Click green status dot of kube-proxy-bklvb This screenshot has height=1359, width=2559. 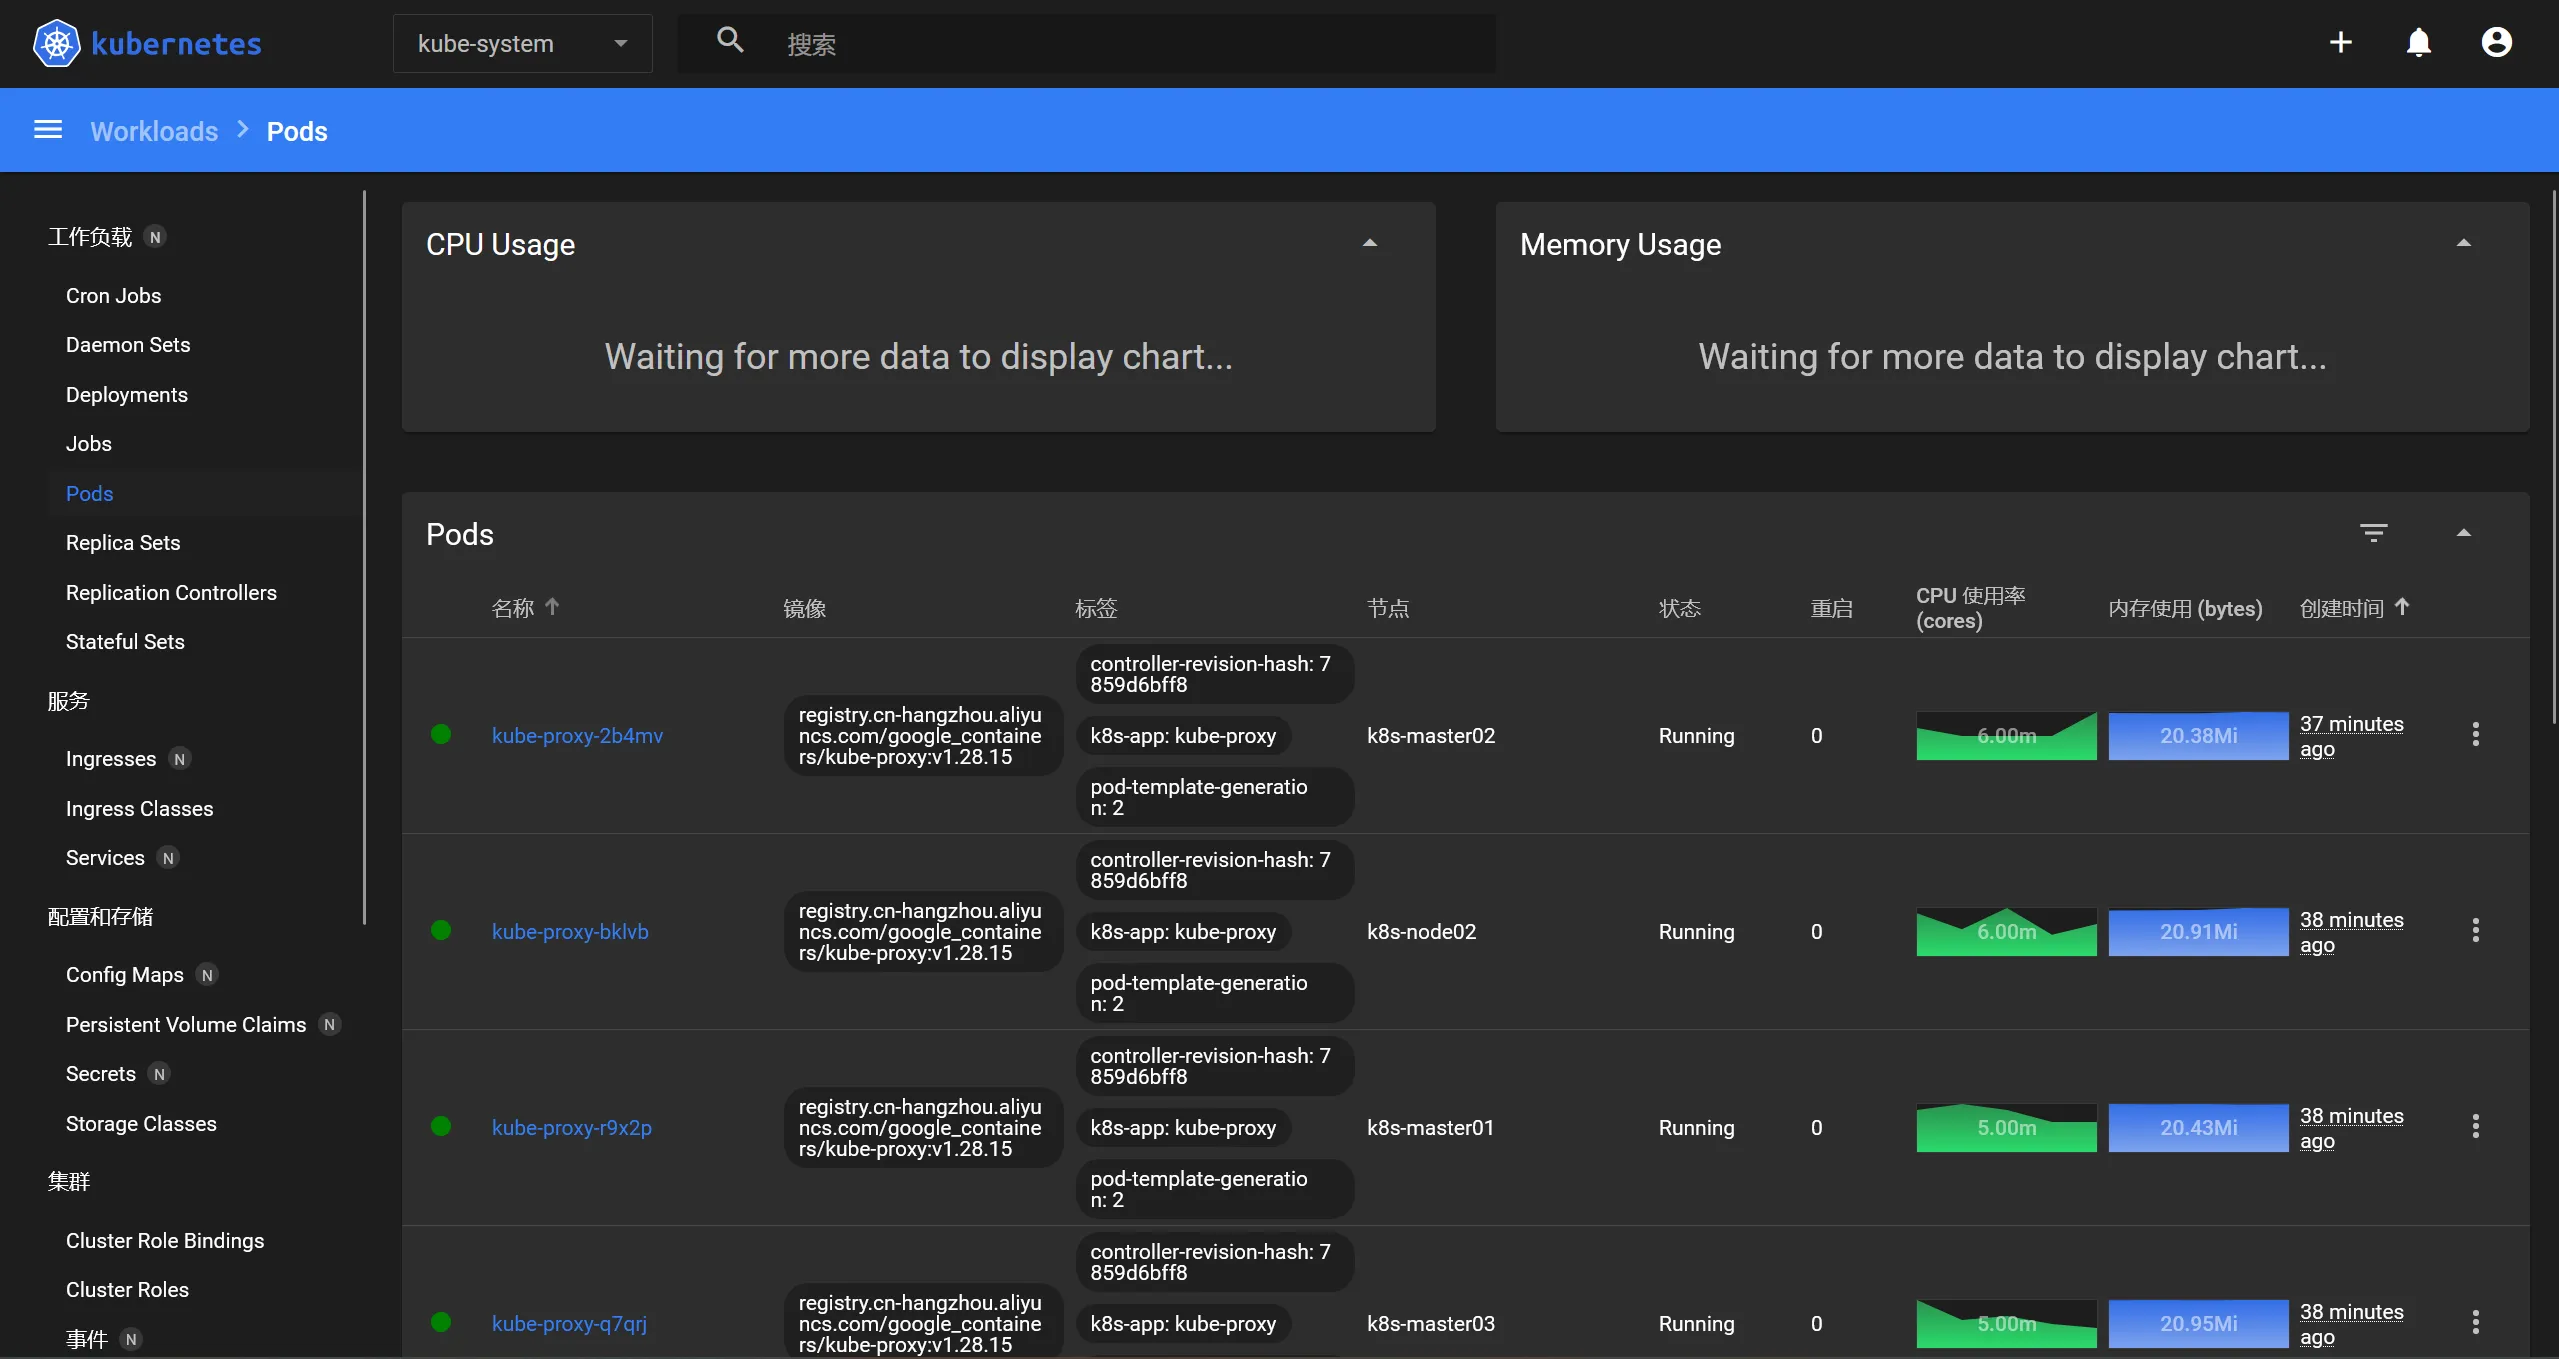point(441,931)
